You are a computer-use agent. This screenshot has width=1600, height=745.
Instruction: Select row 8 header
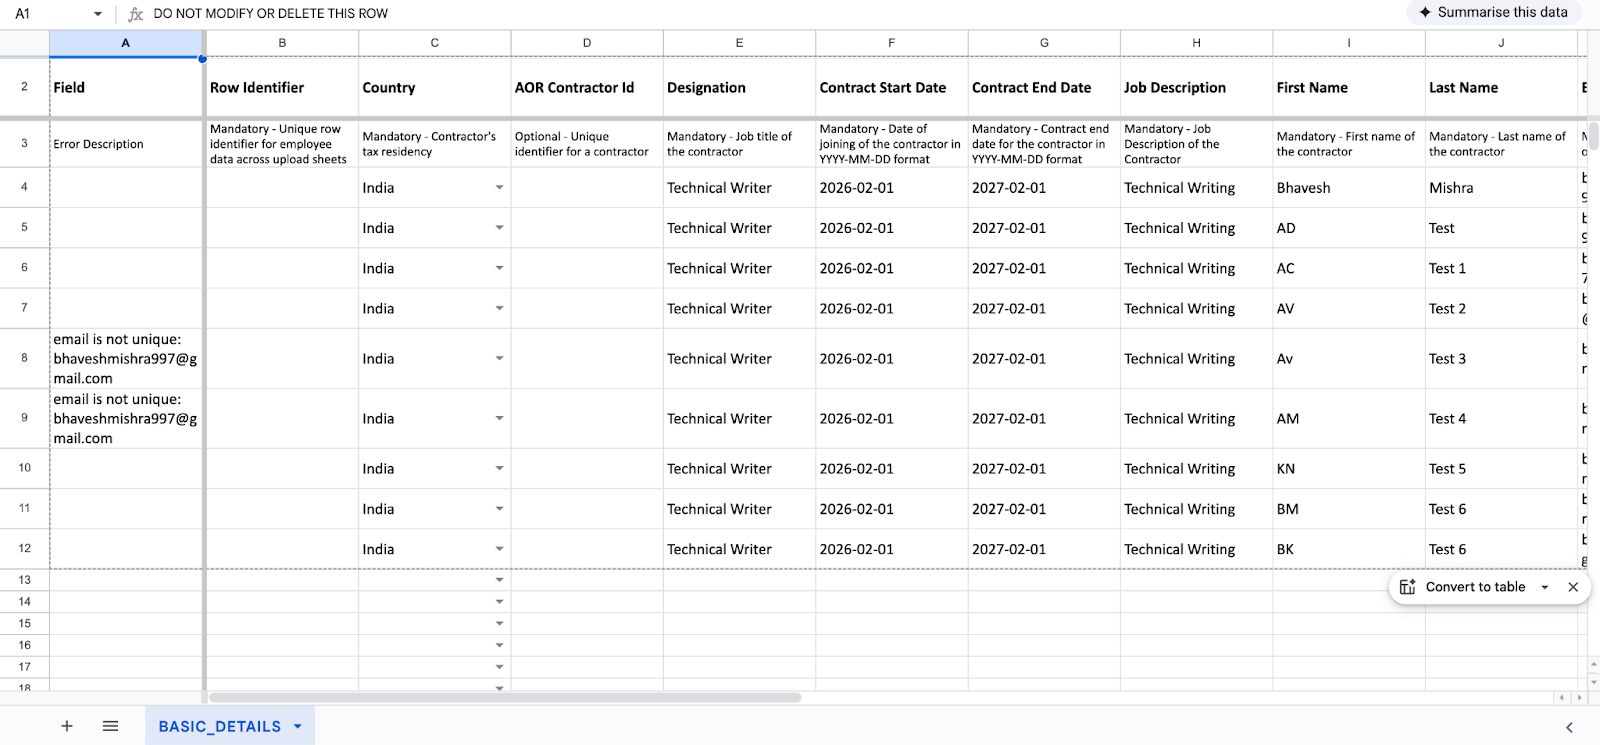tap(24, 358)
